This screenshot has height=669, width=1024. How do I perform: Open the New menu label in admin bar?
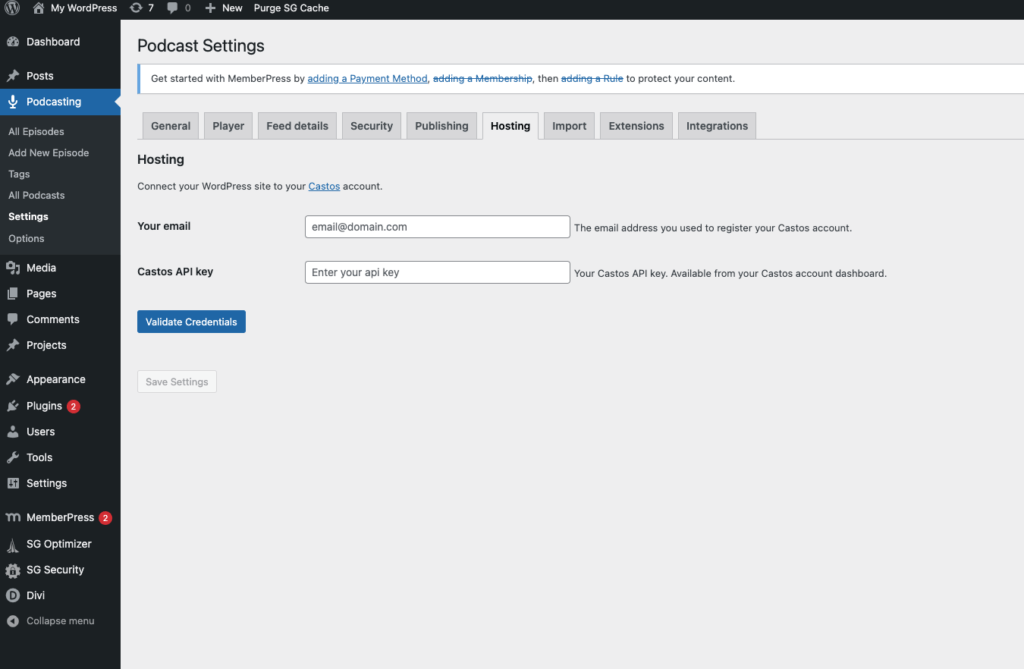232,8
